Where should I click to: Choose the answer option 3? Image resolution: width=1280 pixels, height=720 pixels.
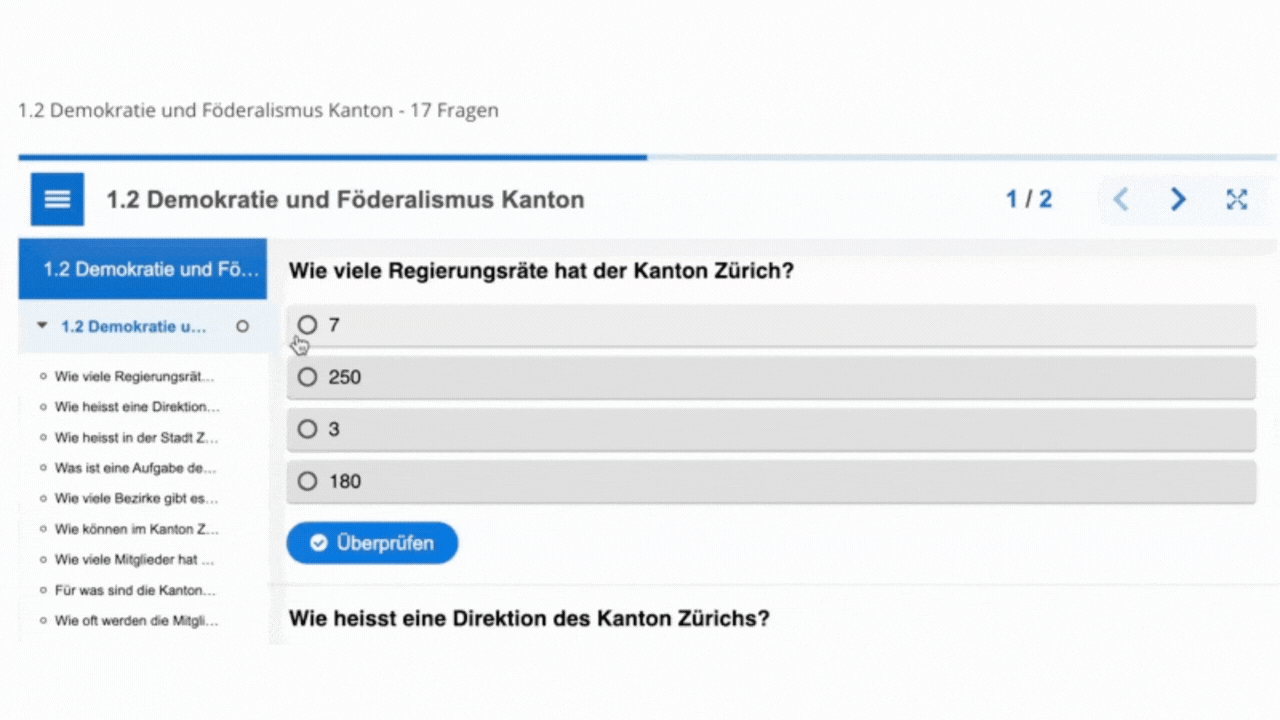pyautogui.click(x=308, y=429)
